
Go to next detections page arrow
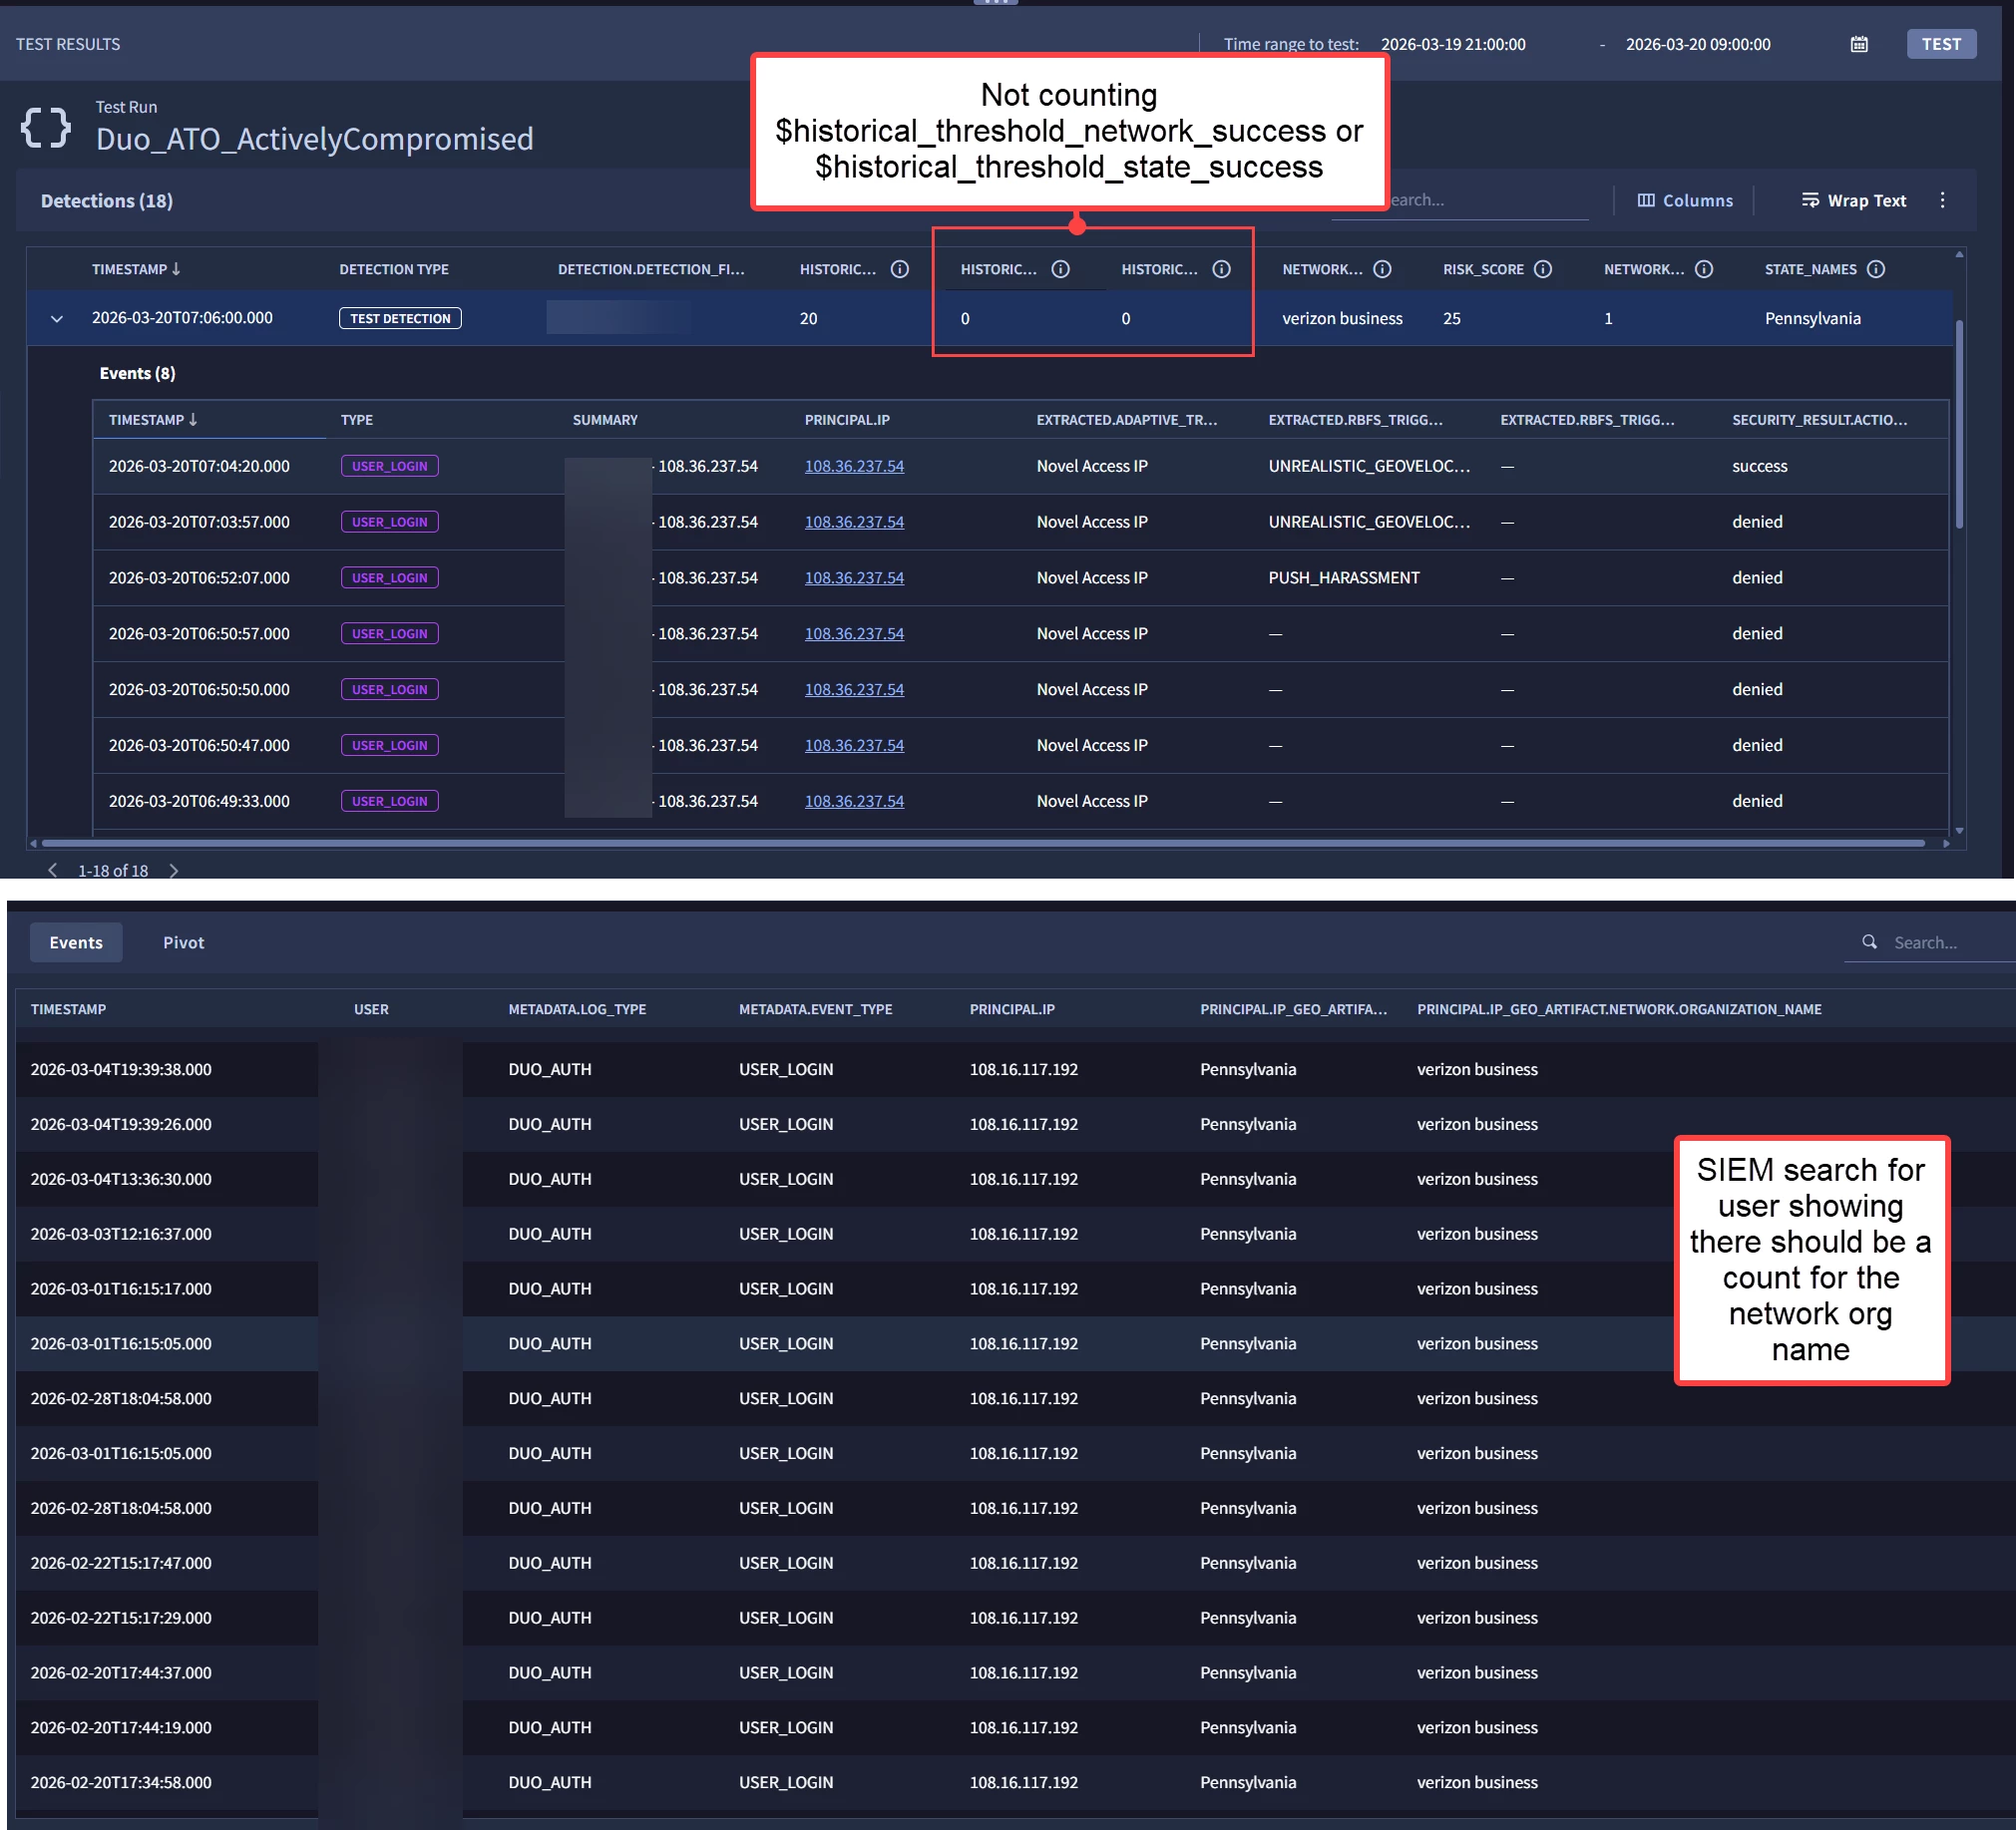174,871
